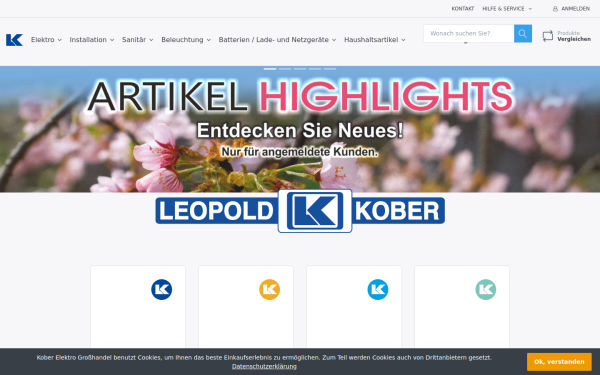This screenshot has height=375, width=600.
Task: Click the blue K logo in header
Action: pos(14,40)
